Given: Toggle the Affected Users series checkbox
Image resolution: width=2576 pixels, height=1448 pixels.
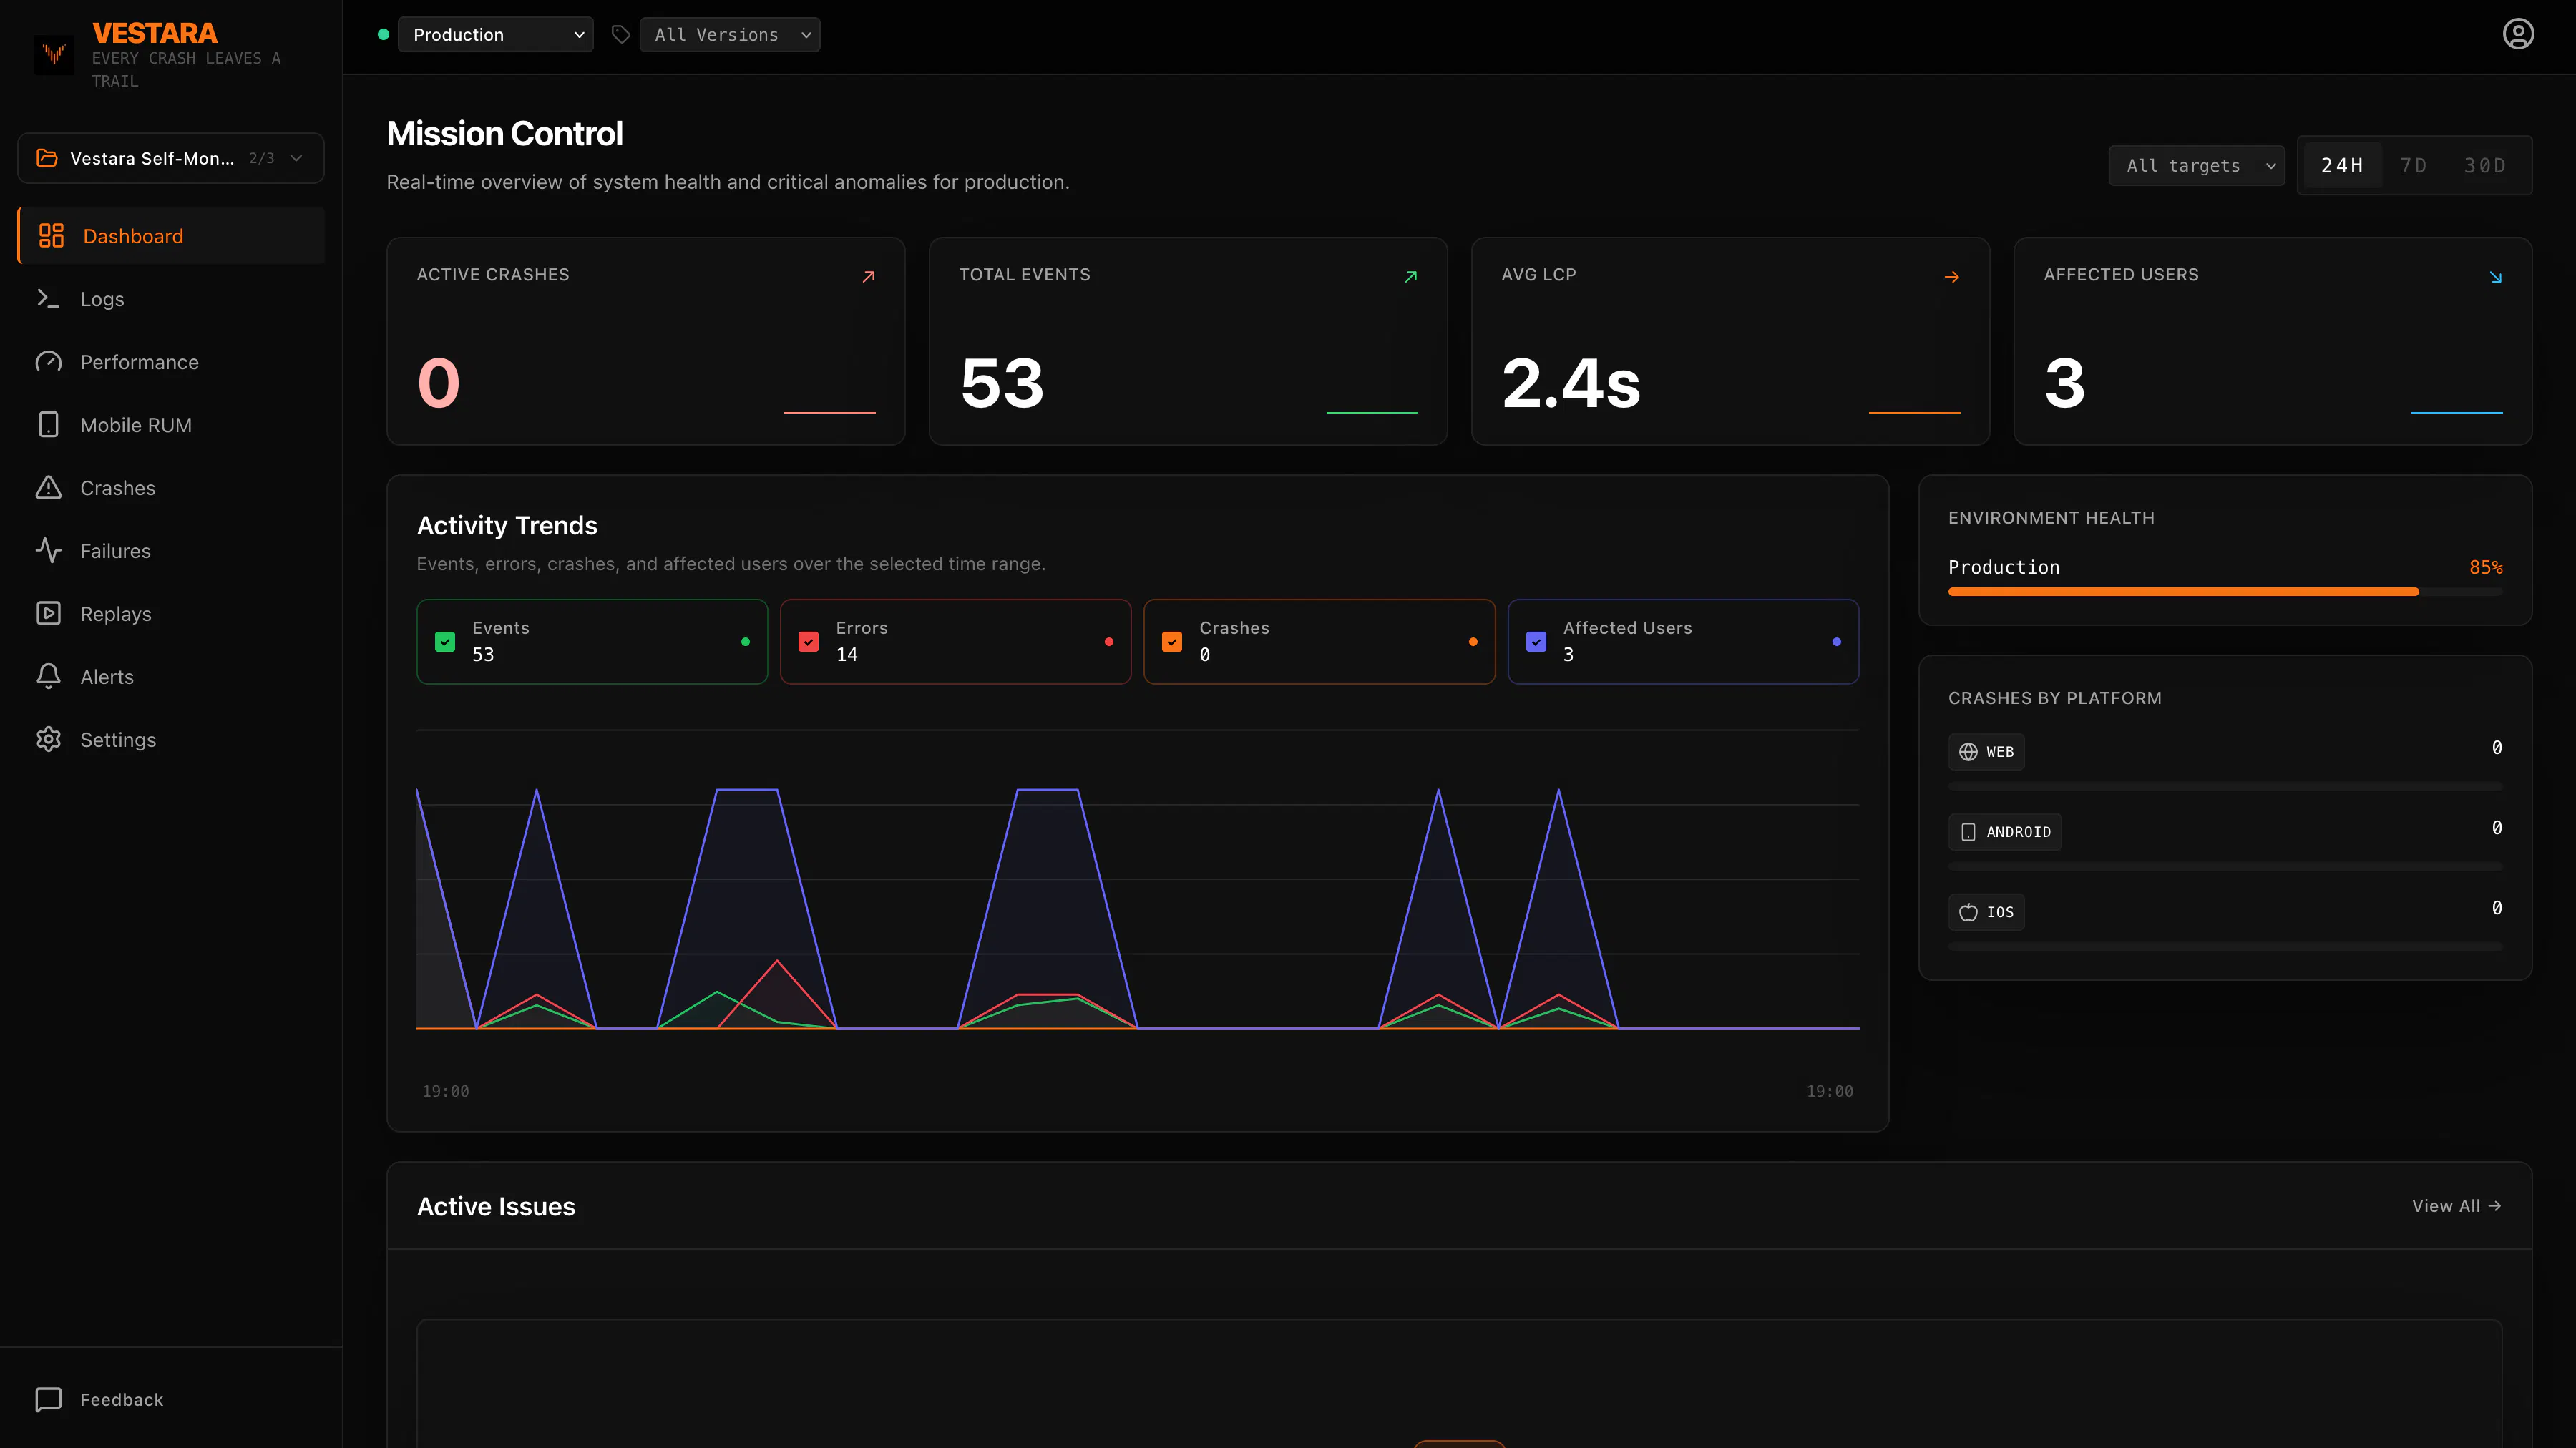Looking at the screenshot, I should (x=1536, y=642).
